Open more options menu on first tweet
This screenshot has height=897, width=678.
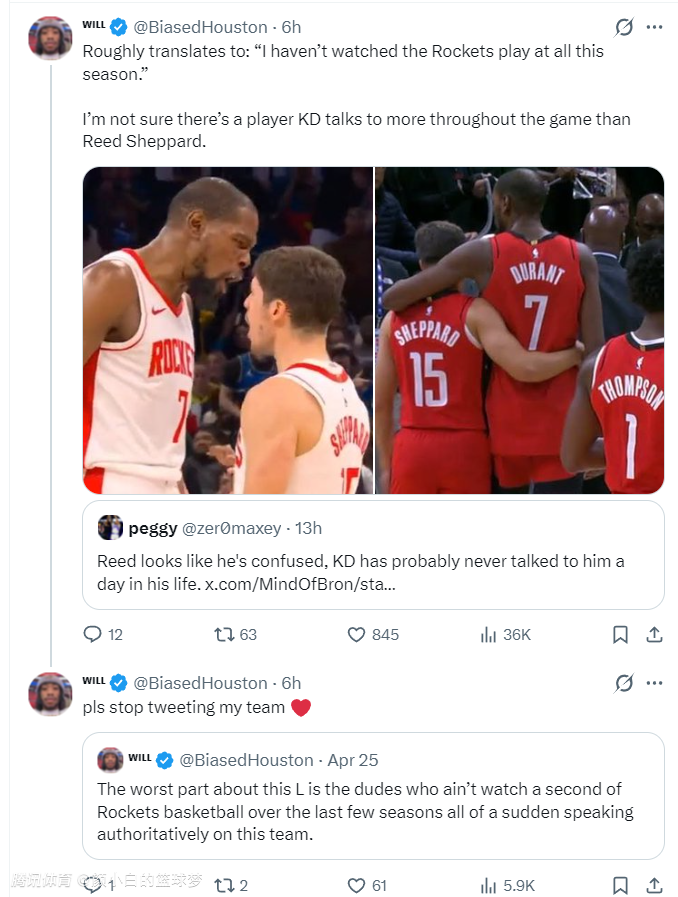pos(654,27)
